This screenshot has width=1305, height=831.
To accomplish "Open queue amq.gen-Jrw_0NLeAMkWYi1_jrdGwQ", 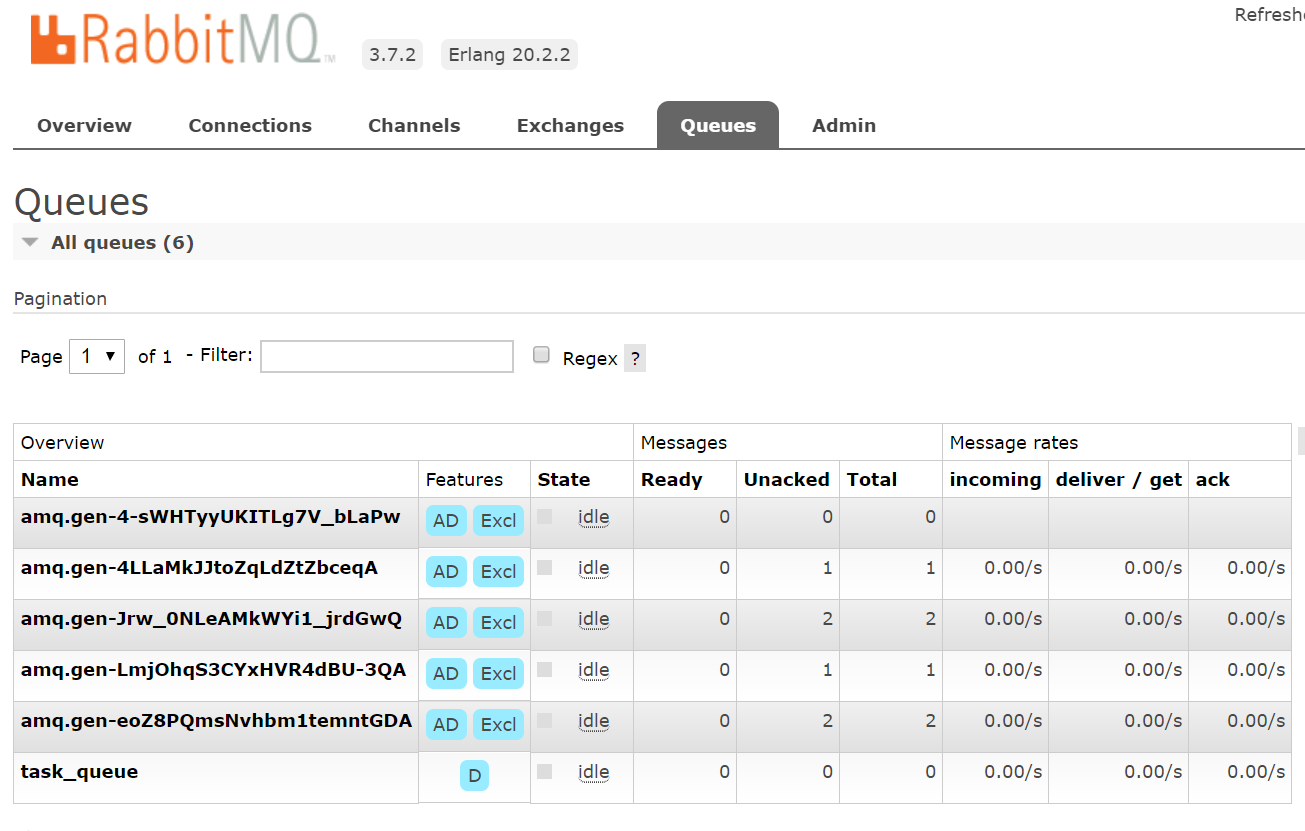I will click(211, 619).
